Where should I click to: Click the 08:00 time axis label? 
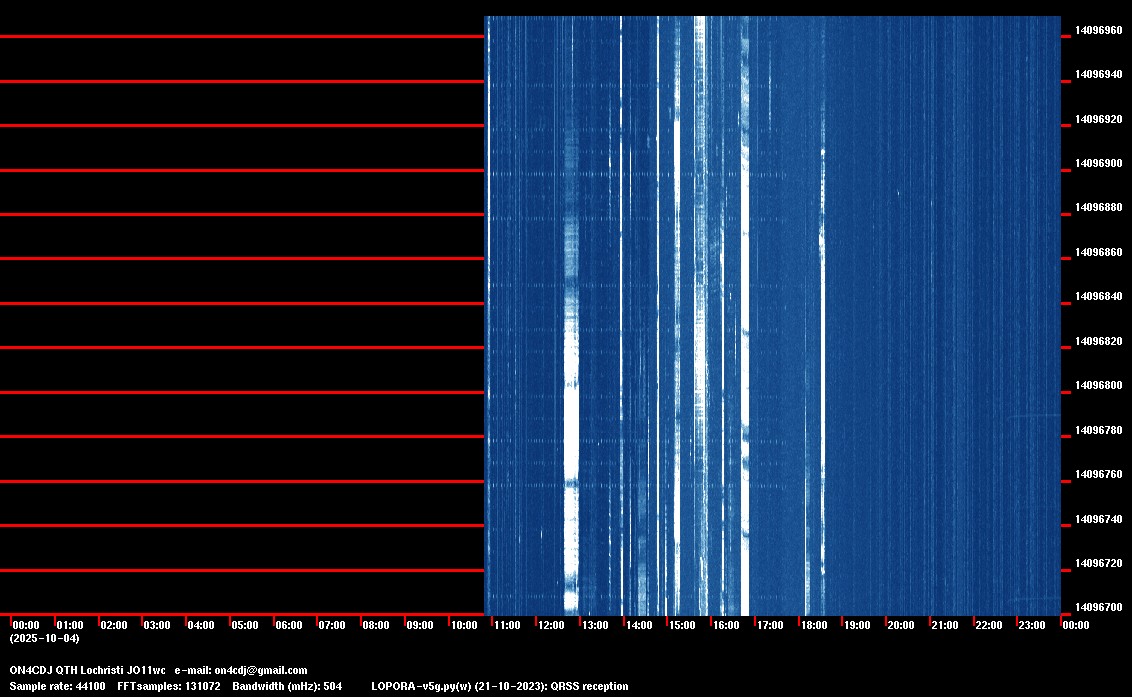tap(376, 625)
